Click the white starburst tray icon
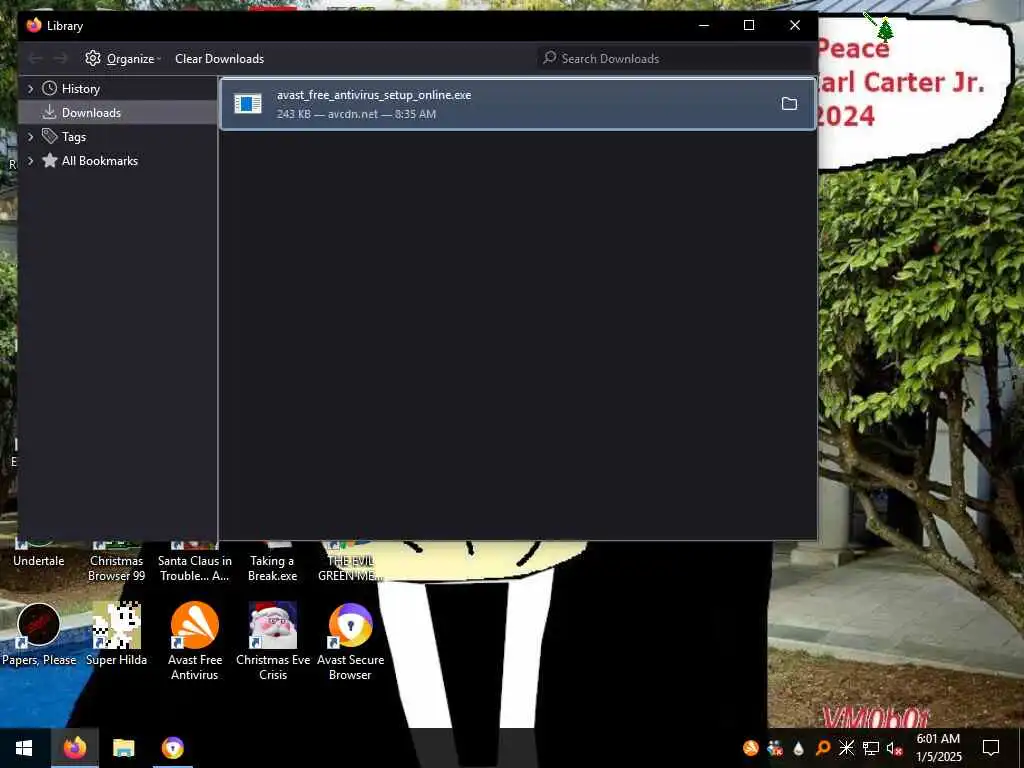This screenshot has height=768, width=1024. [846, 748]
